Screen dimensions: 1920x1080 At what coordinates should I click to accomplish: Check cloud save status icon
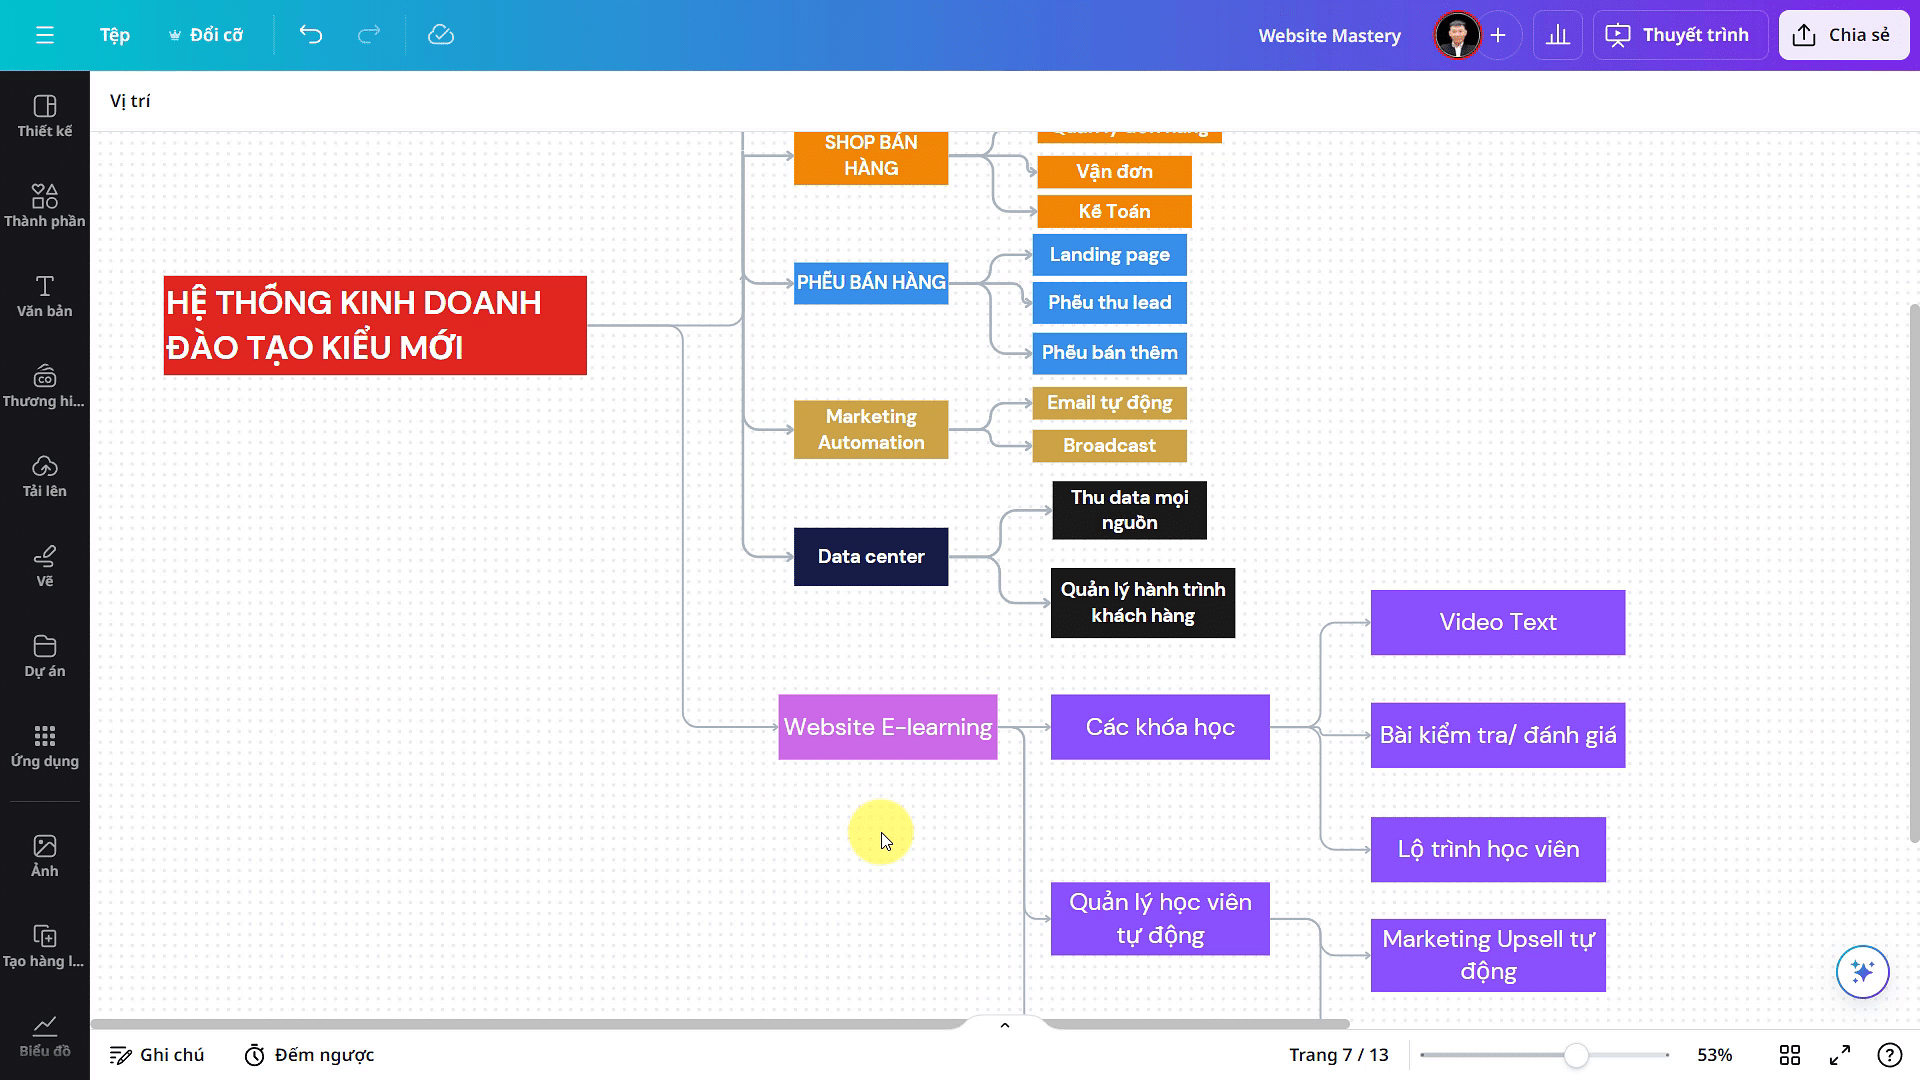(441, 35)
